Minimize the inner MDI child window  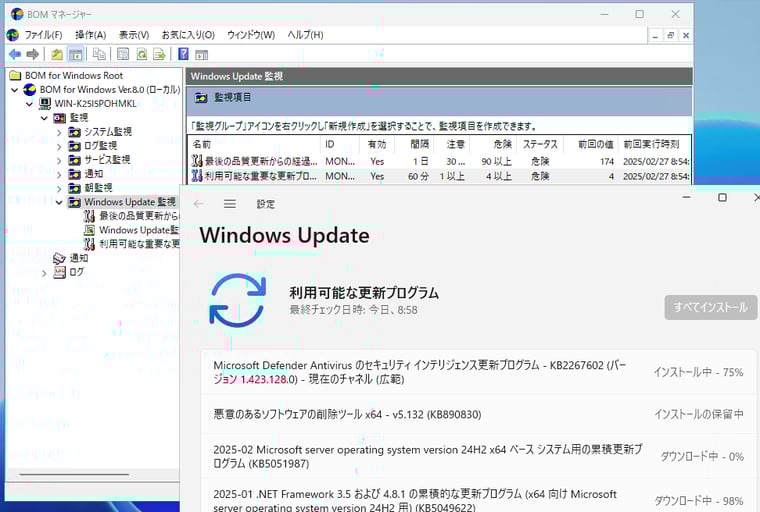pos(655,35)
